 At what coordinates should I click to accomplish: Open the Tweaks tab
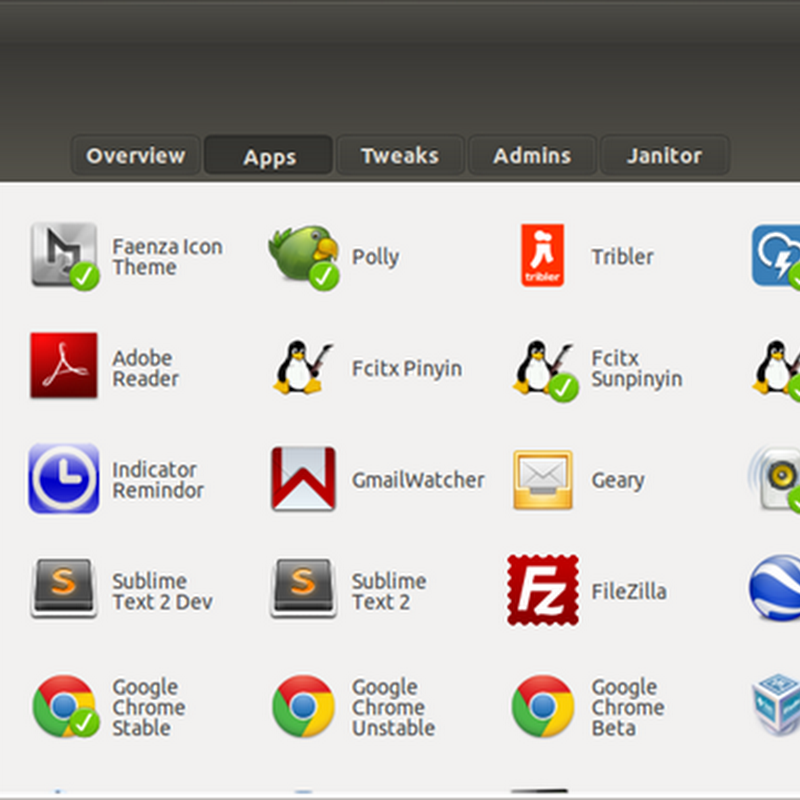[400, 156]
